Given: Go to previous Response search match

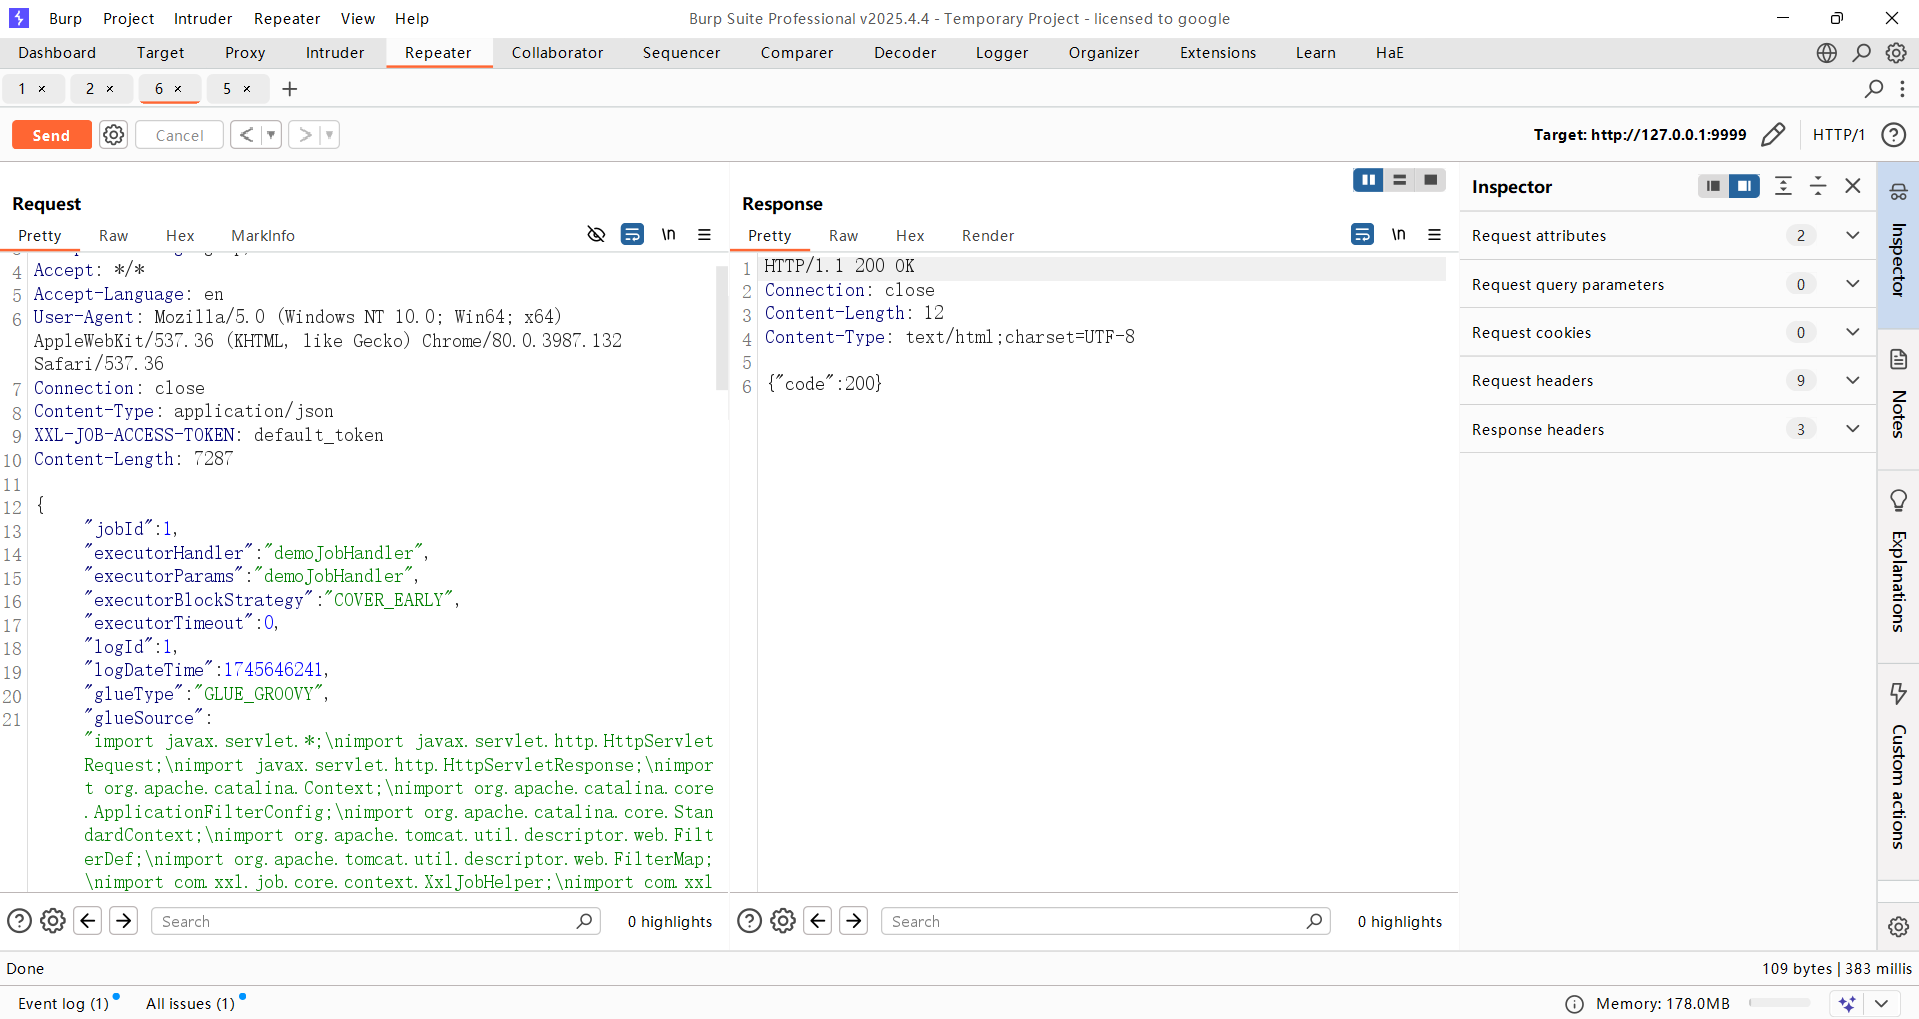Looking at the screenshot, I should (x=818, y=921).
